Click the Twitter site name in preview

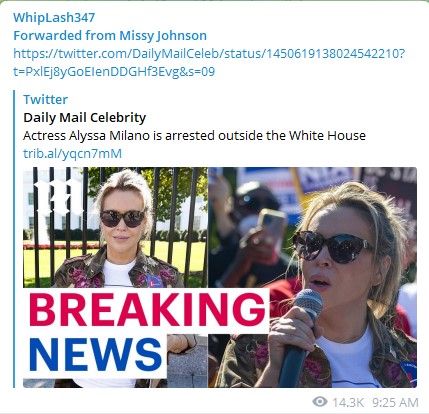45,99
